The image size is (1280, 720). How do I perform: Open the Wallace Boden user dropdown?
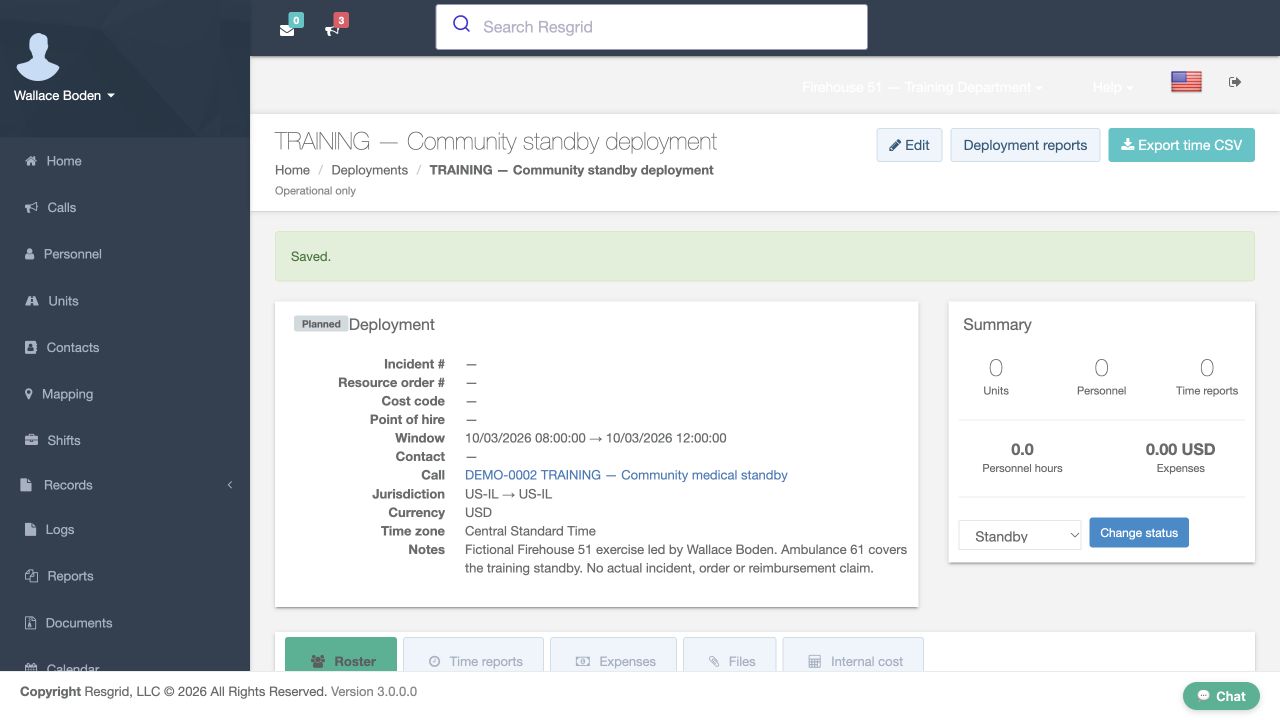pyautogui.click(x=64, y=96)
